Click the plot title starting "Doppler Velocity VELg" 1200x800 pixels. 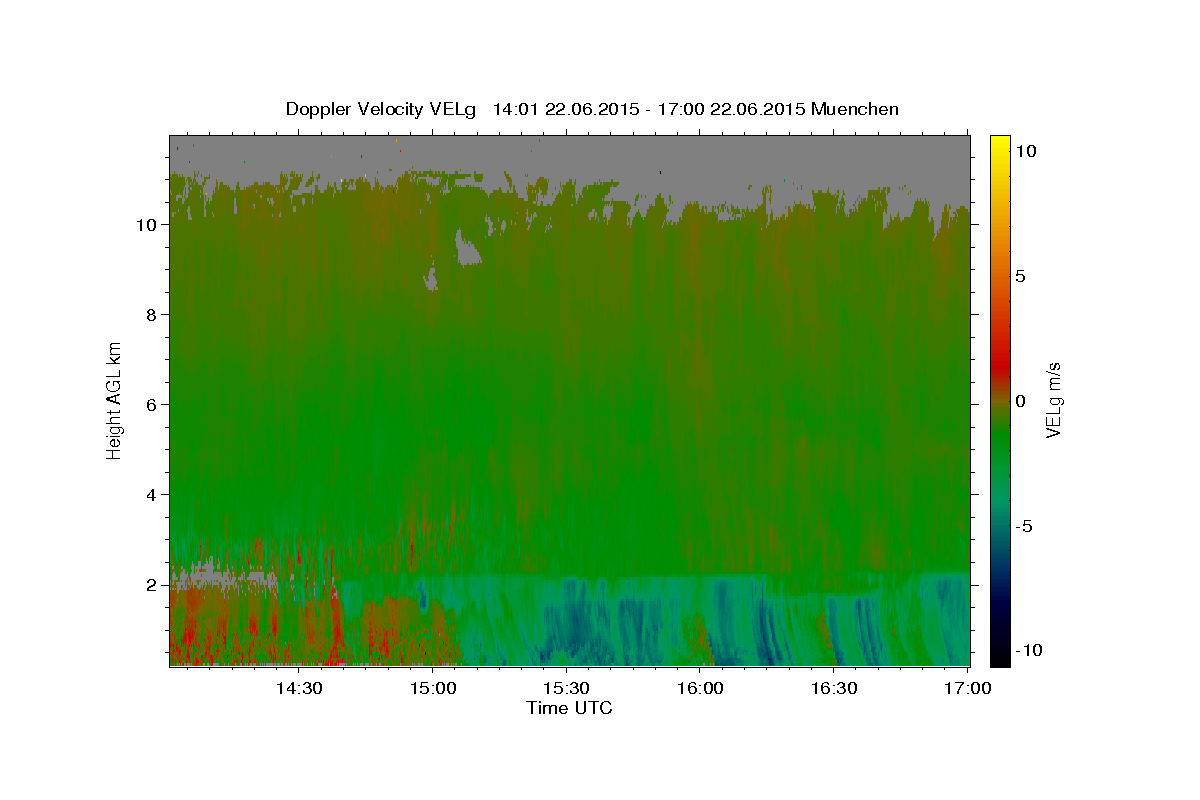pyautogui.click(x=592, y=109)
